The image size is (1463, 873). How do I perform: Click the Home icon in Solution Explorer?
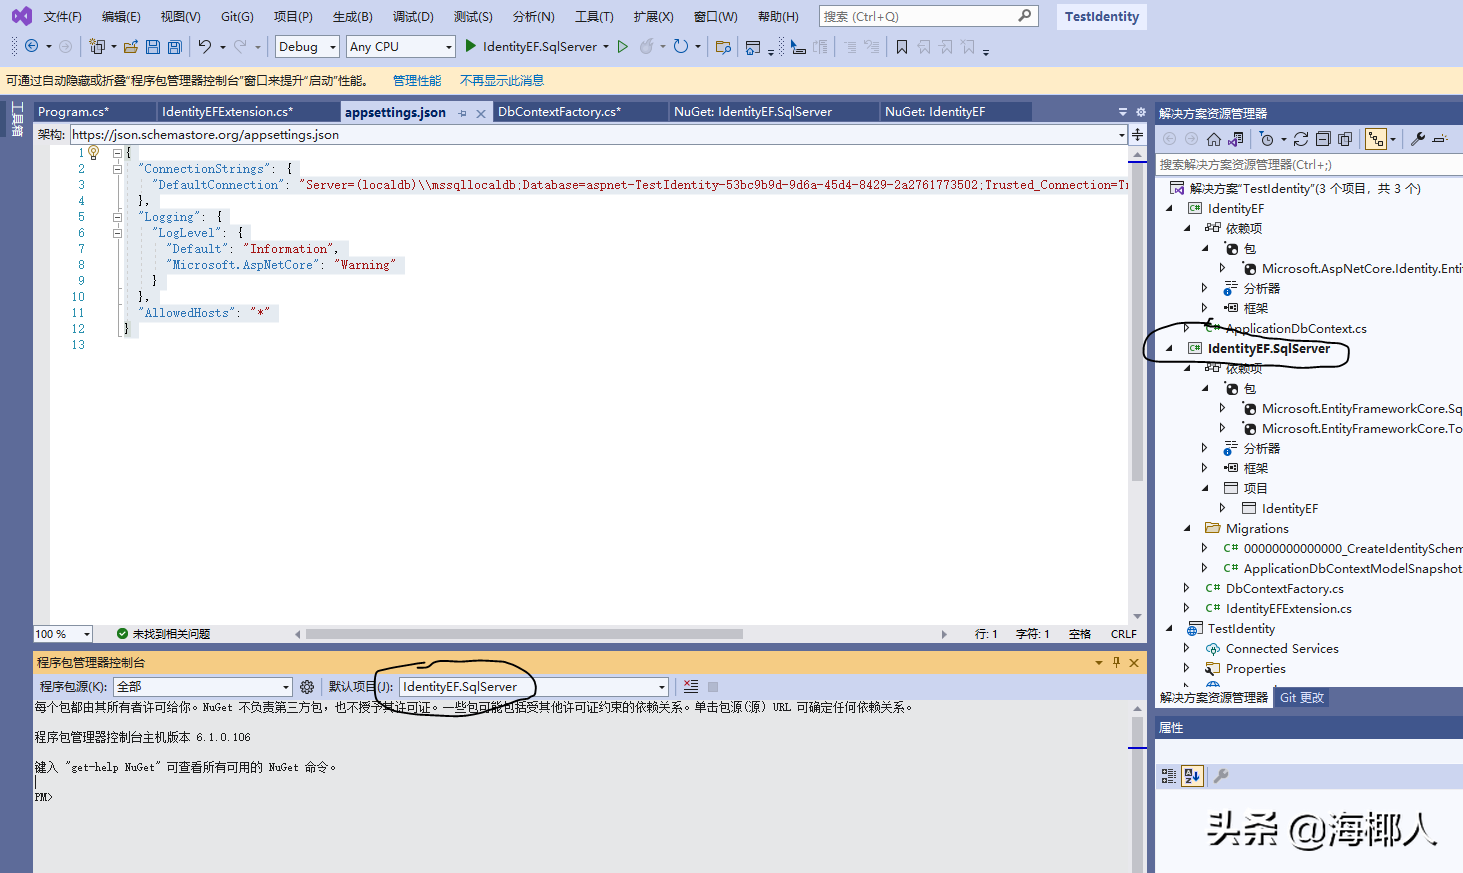point(1213,139)
